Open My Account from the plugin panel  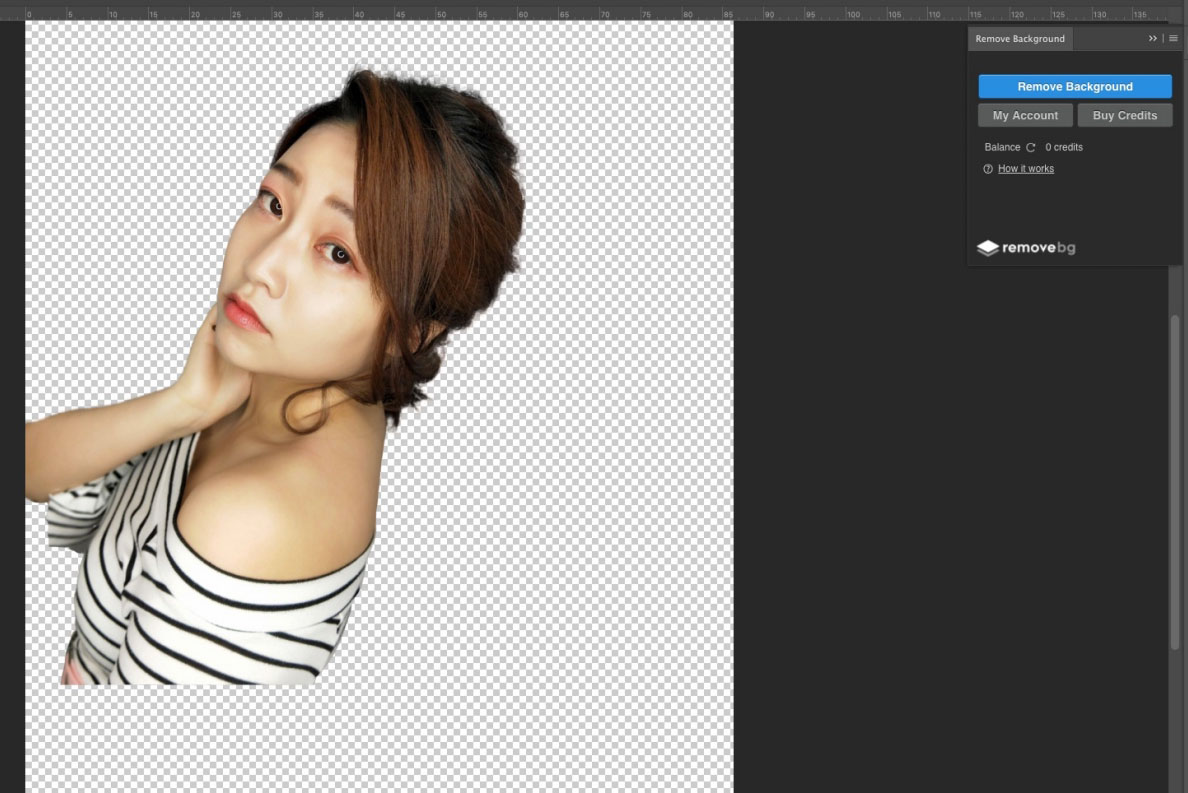[1025, 114]
